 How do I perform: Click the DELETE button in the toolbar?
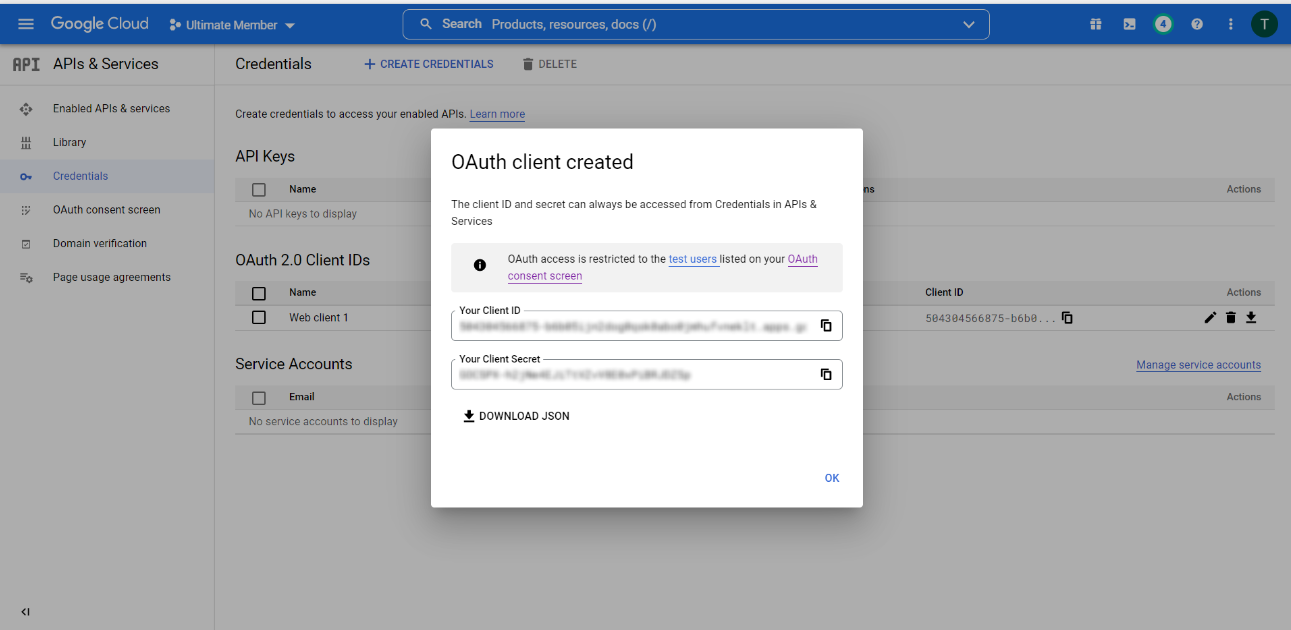pos(549,64)
